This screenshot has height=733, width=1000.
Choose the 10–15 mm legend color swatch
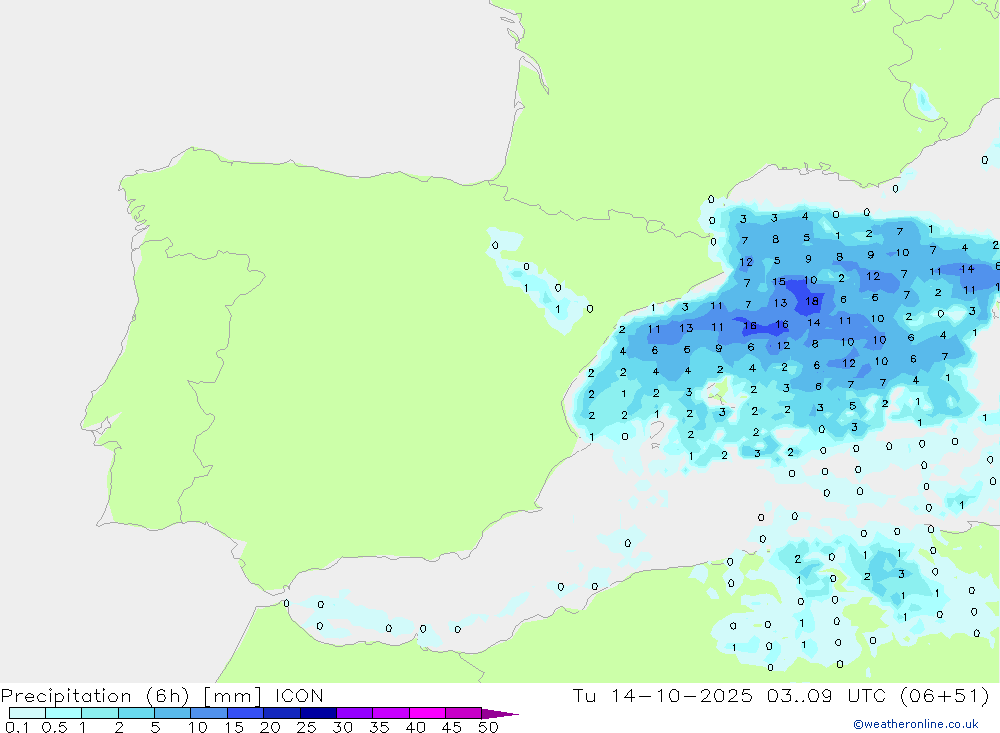tap(209, 713)
